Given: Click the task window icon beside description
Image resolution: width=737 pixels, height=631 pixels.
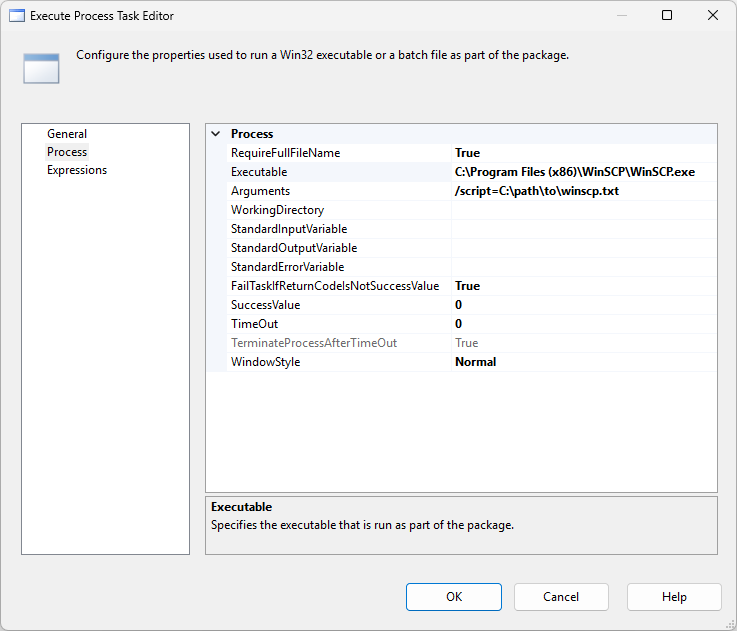Looking at the screenshot, I should coord(41,70).
